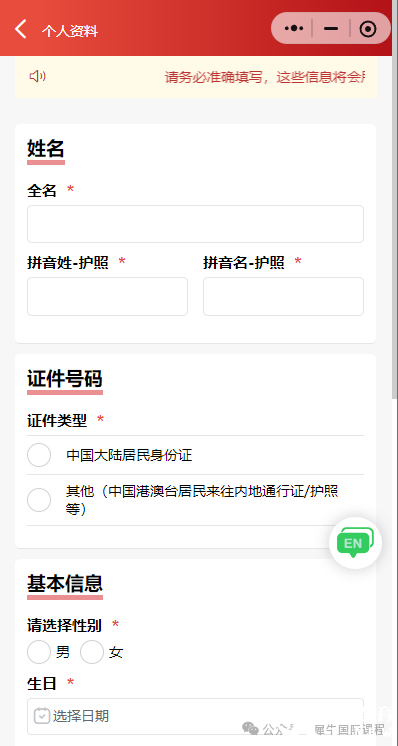Click the scrolling notice text in the banner
This screenshot has width=398, height=746.
pyautogui.click(x=265, y=77)
